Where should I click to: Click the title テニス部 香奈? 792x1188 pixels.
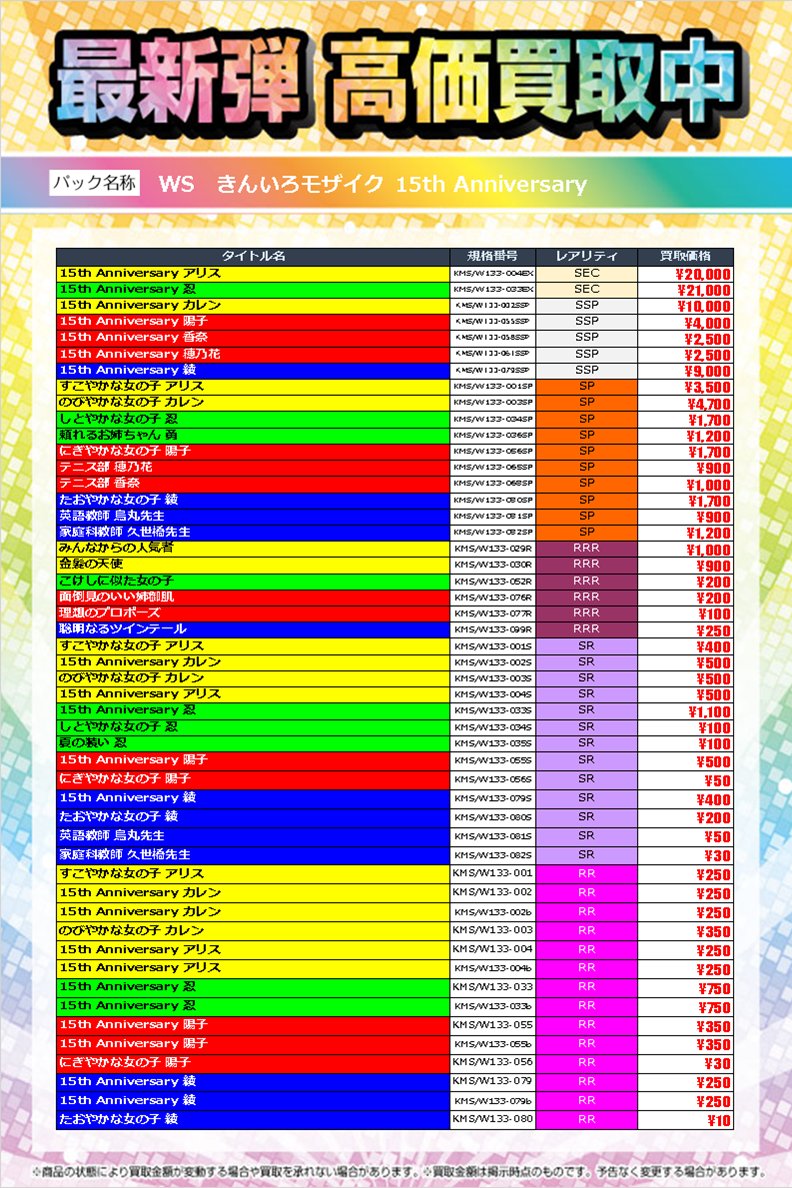pos(99,483)
